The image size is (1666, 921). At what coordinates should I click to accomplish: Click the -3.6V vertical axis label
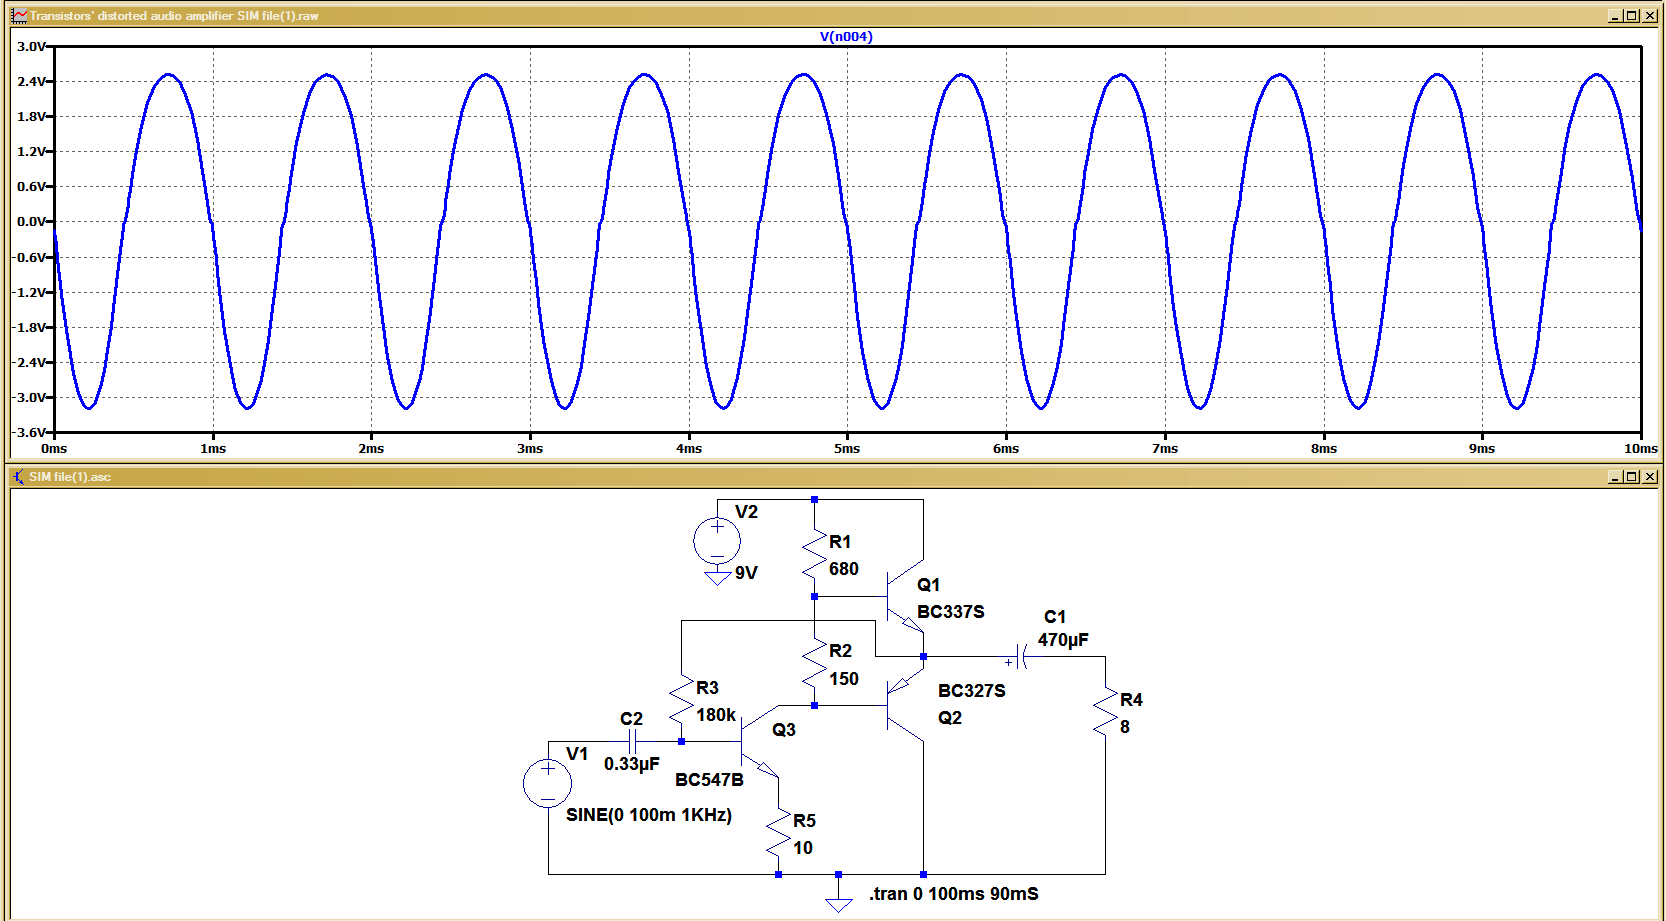click(x=29, y=433)
